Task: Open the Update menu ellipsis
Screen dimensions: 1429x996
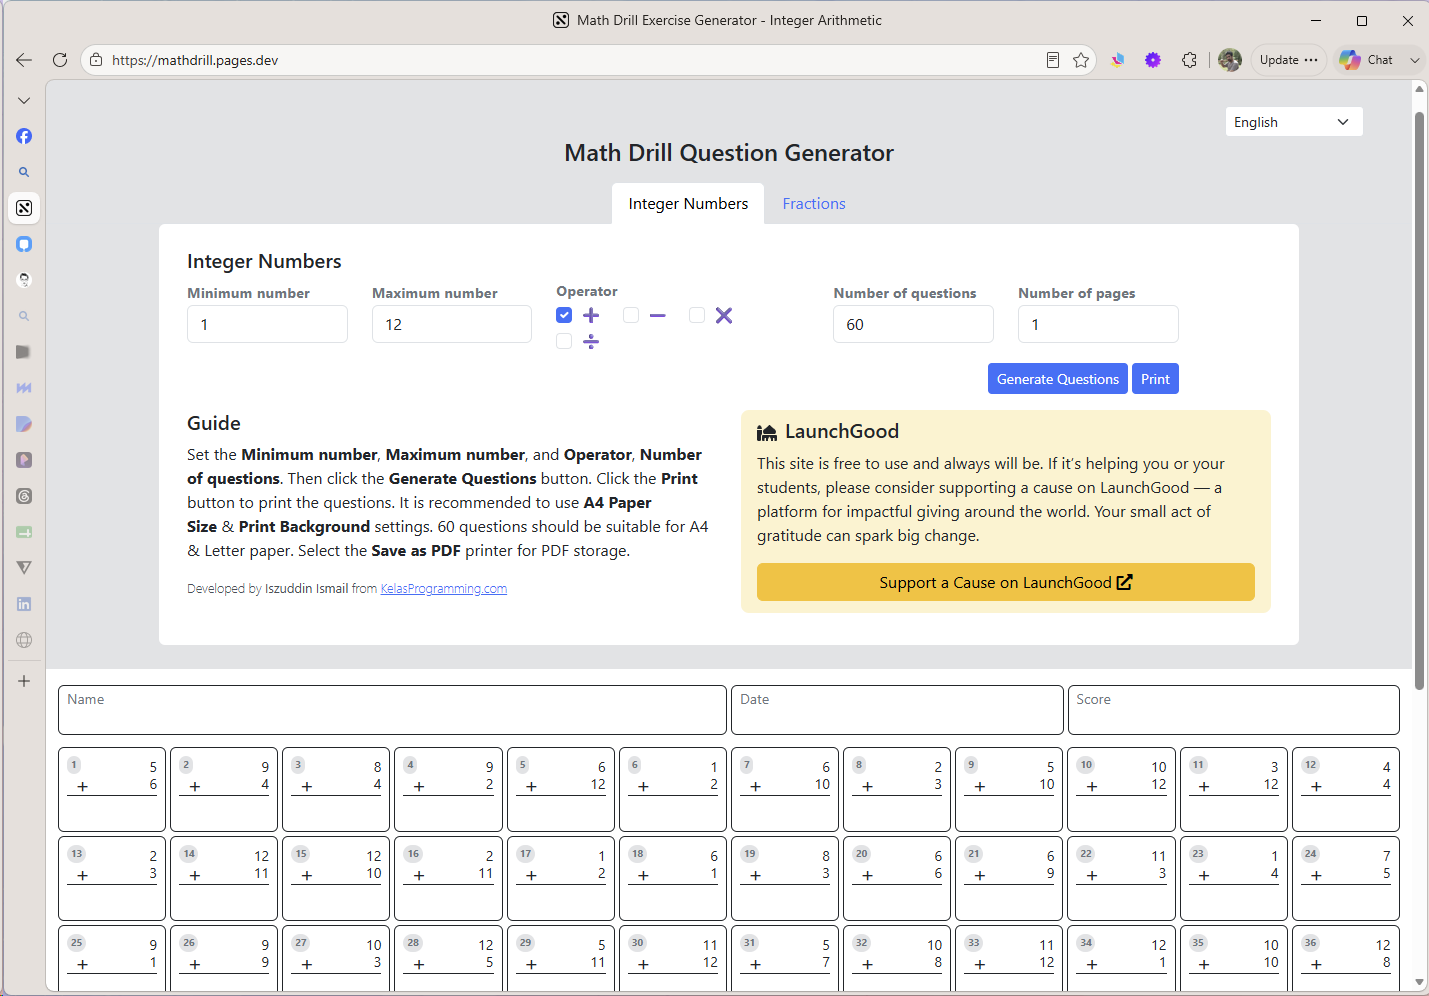Action: pos(1311,60)
